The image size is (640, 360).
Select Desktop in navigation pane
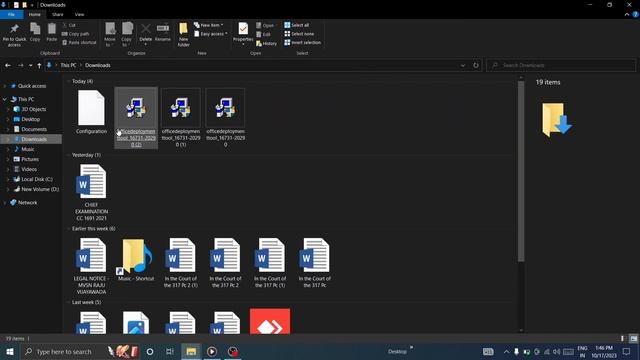[31, 119]
